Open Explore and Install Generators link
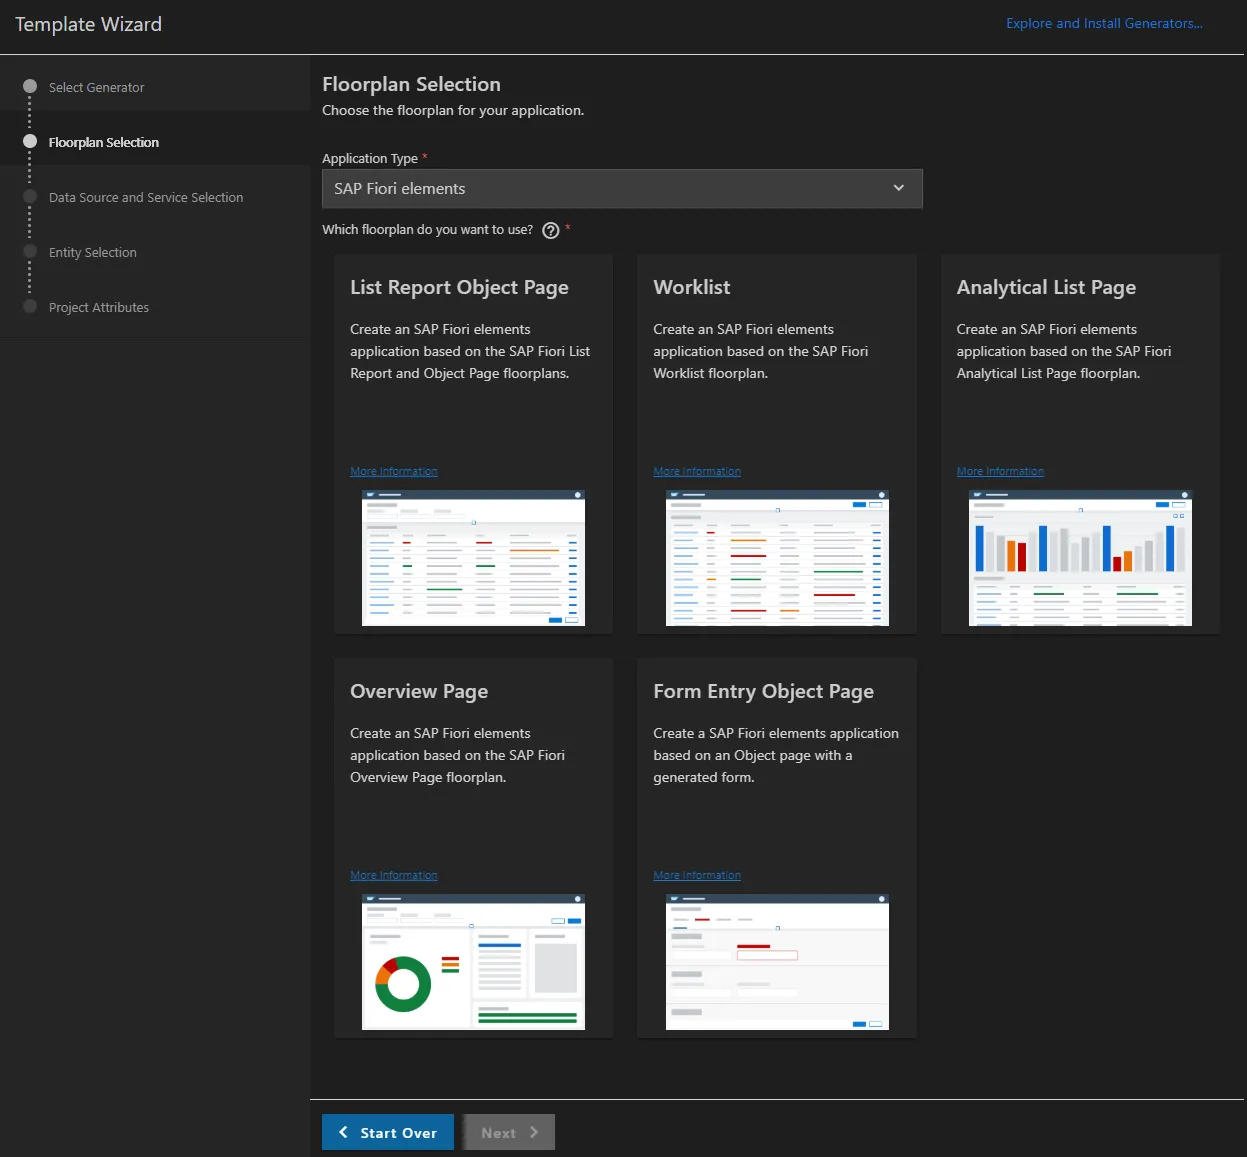 coord(1104,23)
